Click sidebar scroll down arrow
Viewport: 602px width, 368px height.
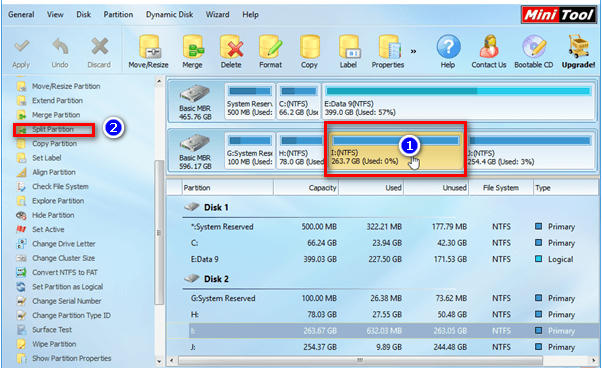pos(159,361)
